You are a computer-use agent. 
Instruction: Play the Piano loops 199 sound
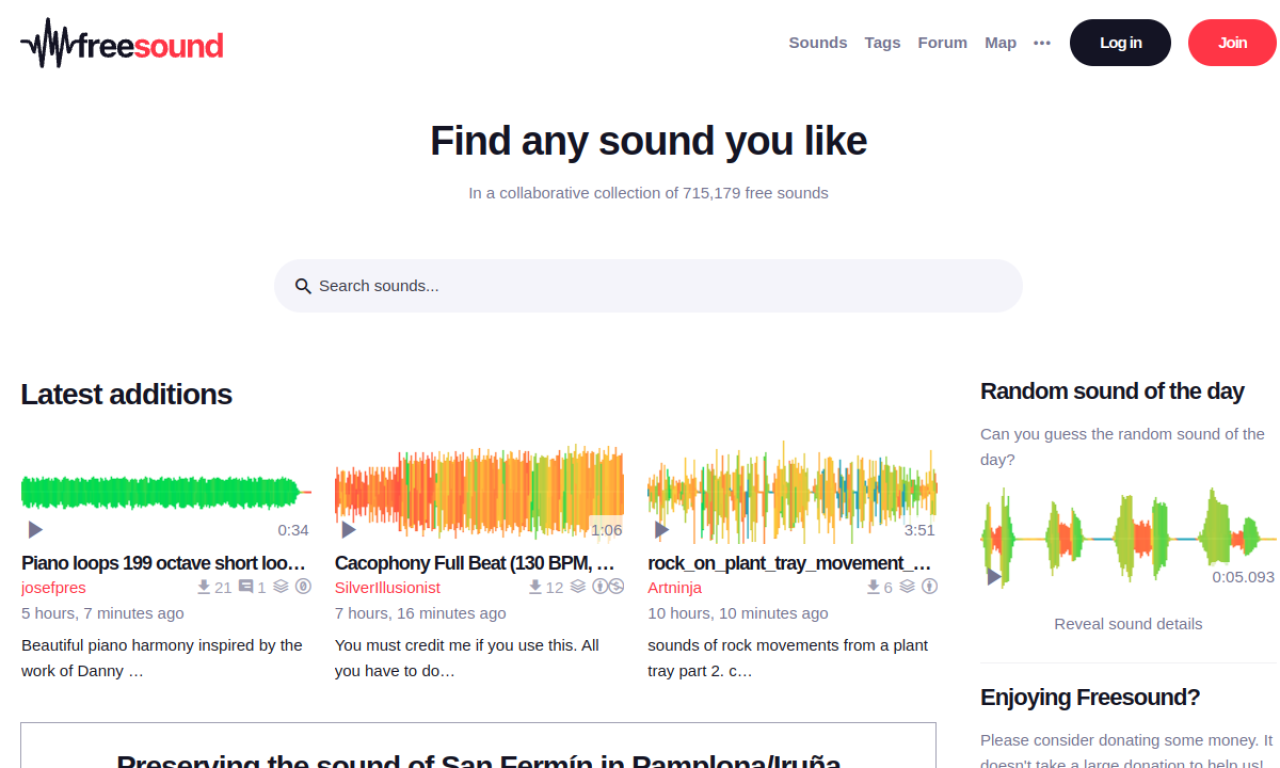(x=35, y=529)
